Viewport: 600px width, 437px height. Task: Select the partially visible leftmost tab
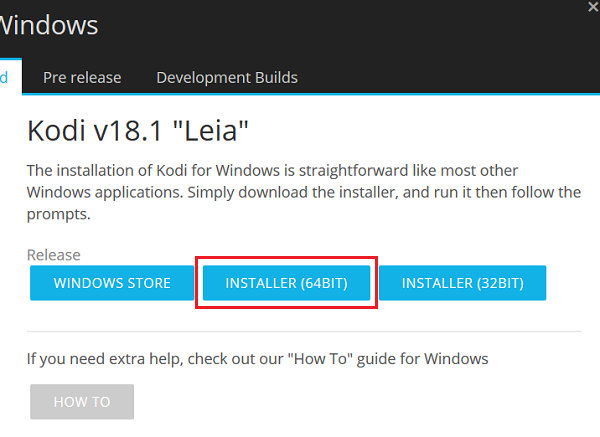pos(5,77)
